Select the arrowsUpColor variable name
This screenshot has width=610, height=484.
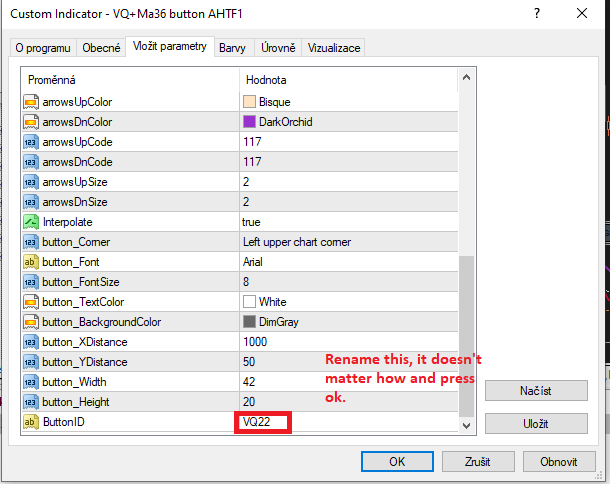[77, 102]
